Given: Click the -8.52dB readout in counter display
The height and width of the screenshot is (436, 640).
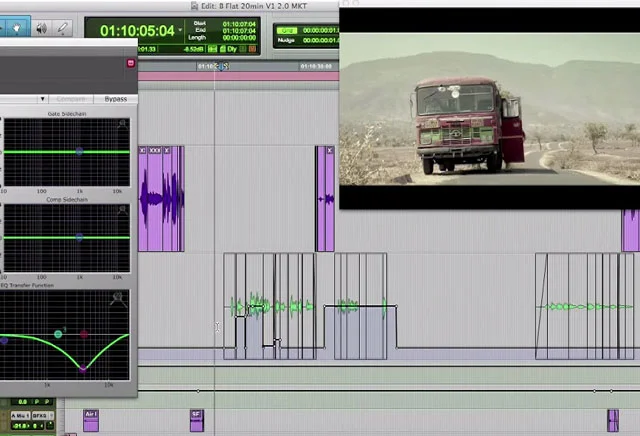Looking at the screenshot, I should click(x=193, y=49).
